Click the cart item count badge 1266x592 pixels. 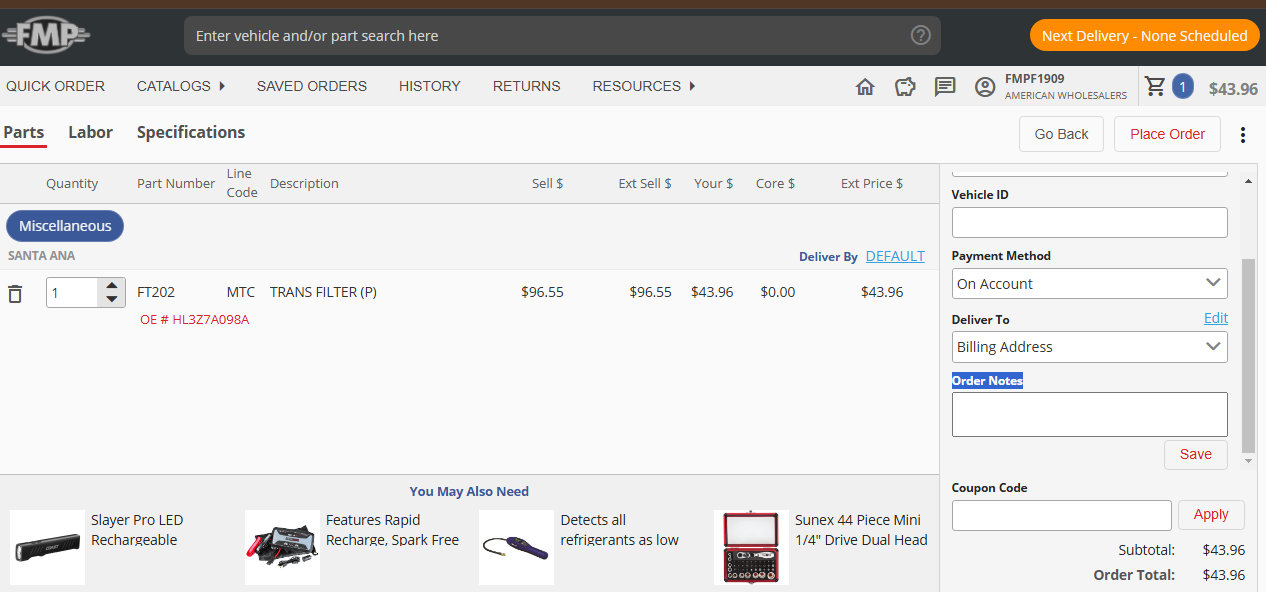(1182, 87)
